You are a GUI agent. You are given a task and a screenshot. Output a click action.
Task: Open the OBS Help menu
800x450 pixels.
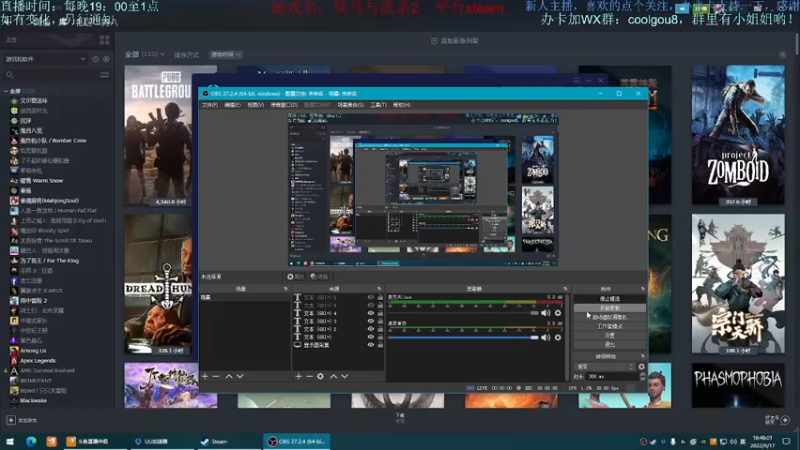(x=402, y=105)
